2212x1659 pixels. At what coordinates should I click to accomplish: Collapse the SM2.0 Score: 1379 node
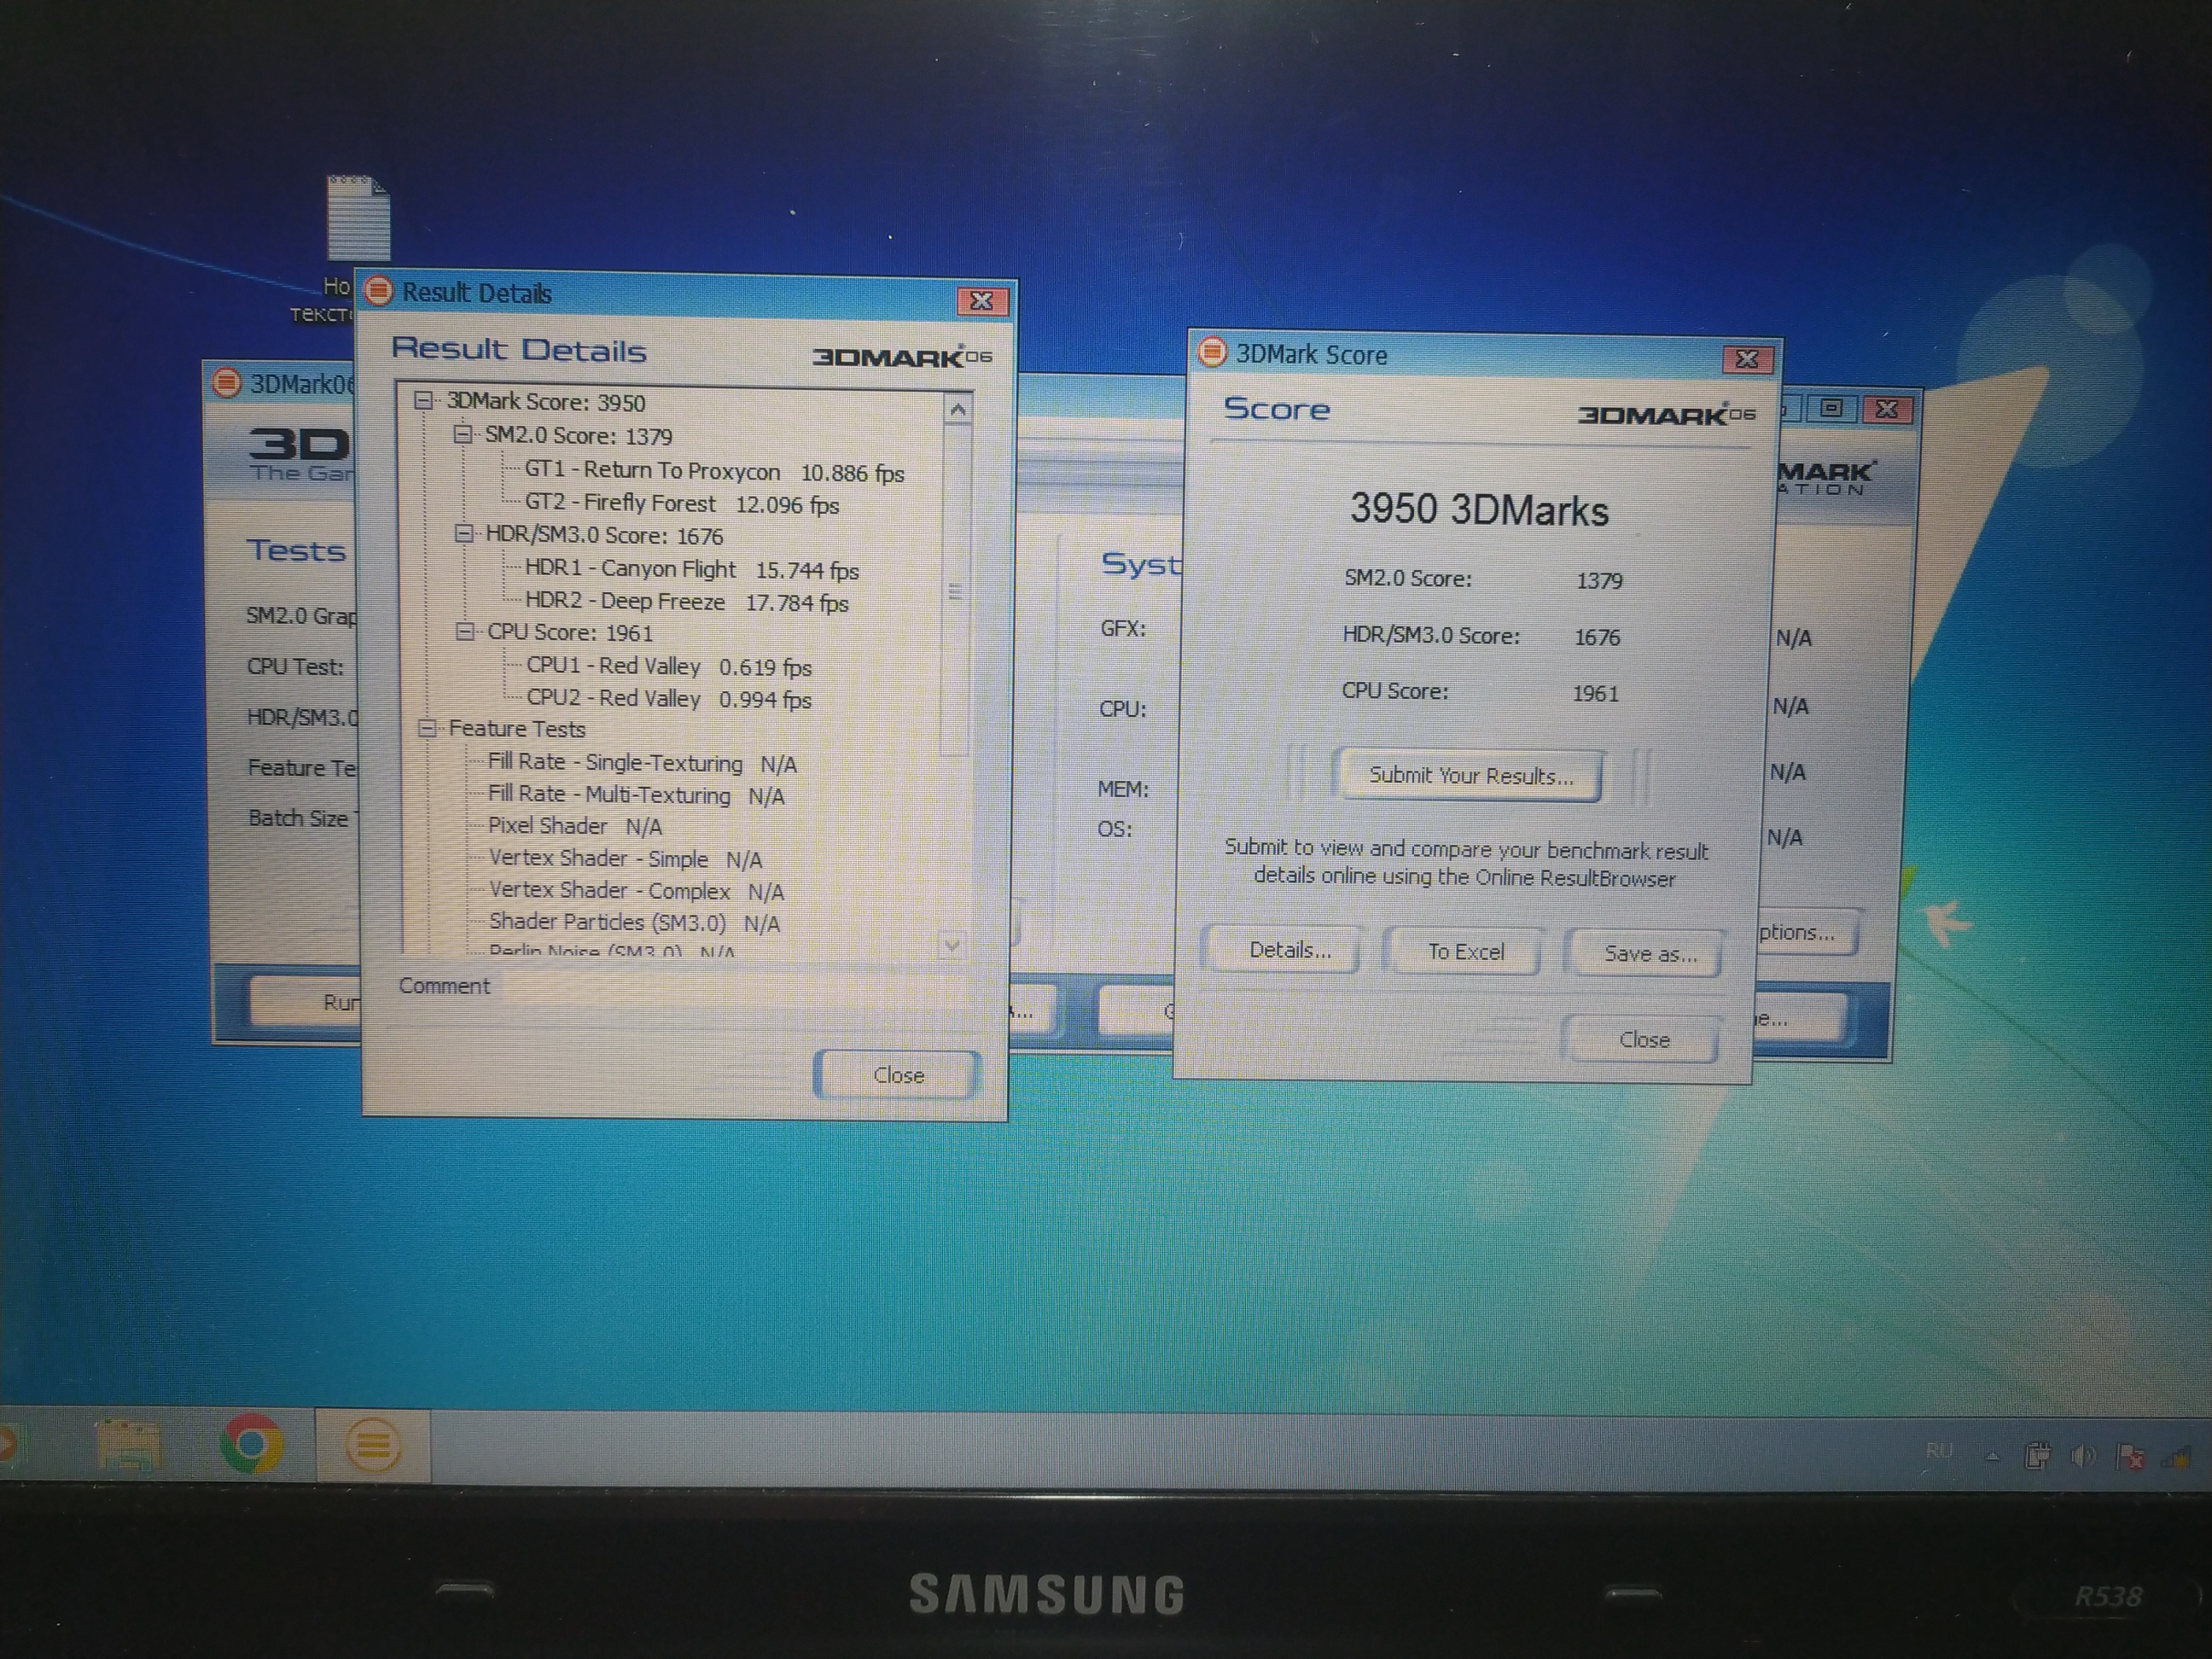point(462,434)
